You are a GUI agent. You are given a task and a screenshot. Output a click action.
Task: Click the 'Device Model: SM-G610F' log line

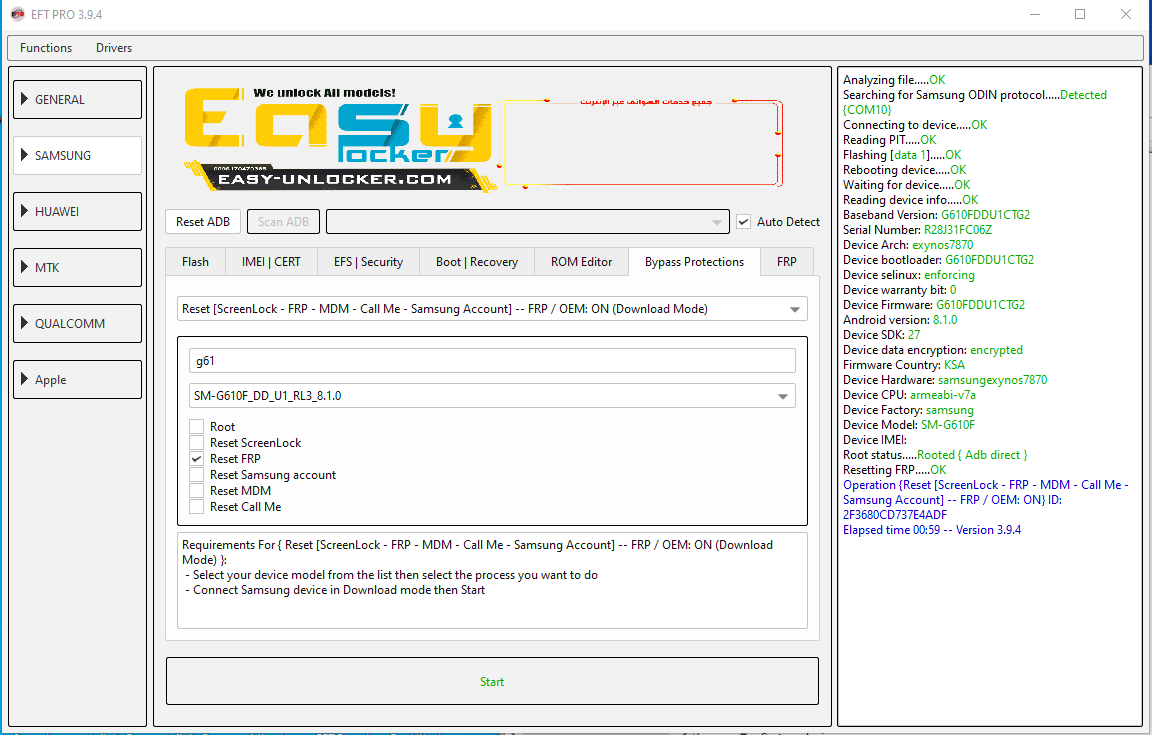[x=909, y=425]
